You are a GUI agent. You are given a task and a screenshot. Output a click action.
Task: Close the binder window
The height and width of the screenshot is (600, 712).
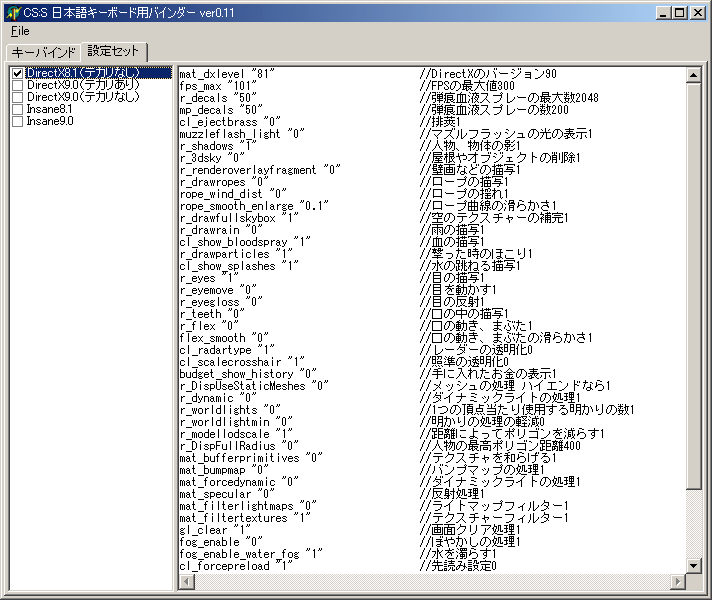(697, 13)
